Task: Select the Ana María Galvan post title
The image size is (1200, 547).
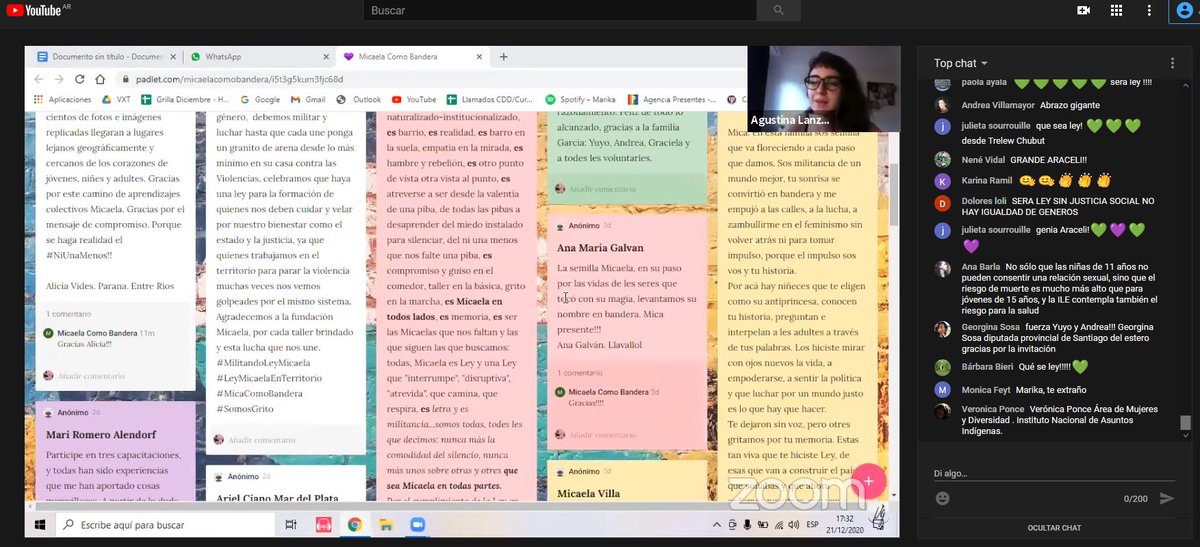Action: point(600,247)
